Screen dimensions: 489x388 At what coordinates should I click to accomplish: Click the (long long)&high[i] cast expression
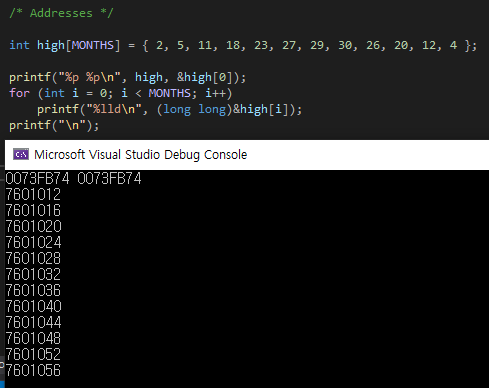click(226, 109)
